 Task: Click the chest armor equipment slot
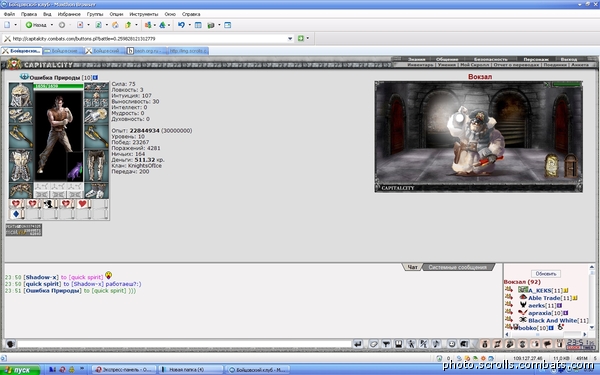pos(21,166)
